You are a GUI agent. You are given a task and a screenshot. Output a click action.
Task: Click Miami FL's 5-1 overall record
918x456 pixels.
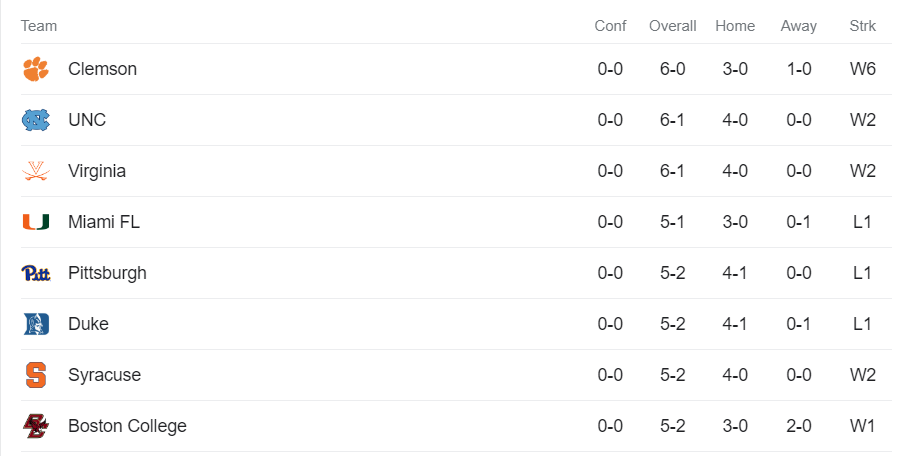[672, 222]
